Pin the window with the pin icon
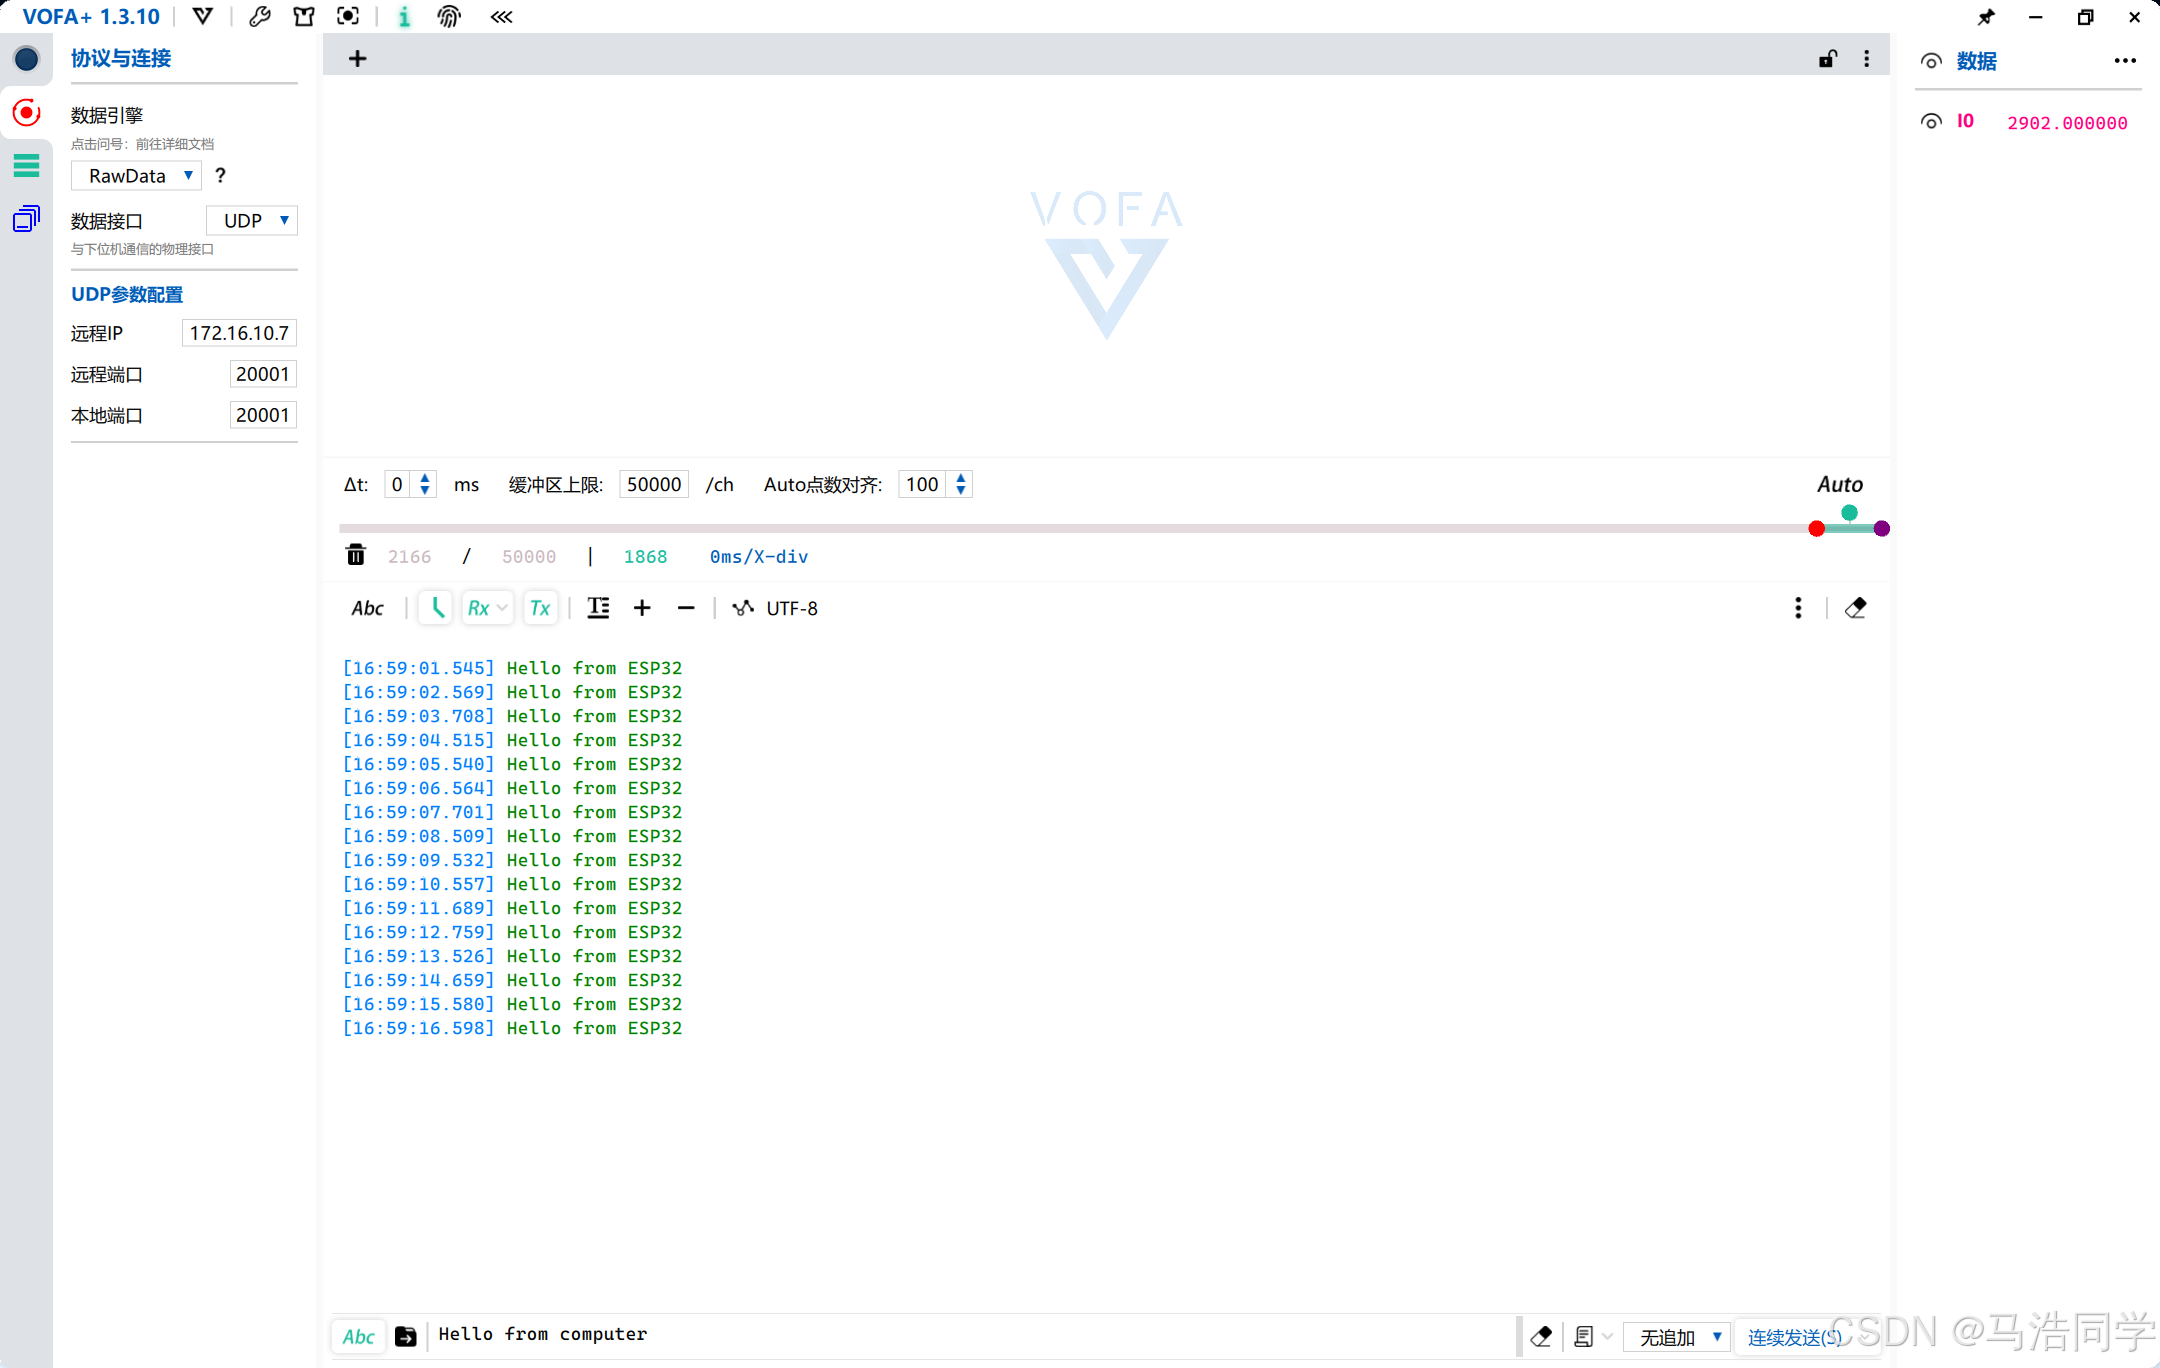This screenshot has height=1368, width=2160. pyautogui.click(x=1986, y=16)
